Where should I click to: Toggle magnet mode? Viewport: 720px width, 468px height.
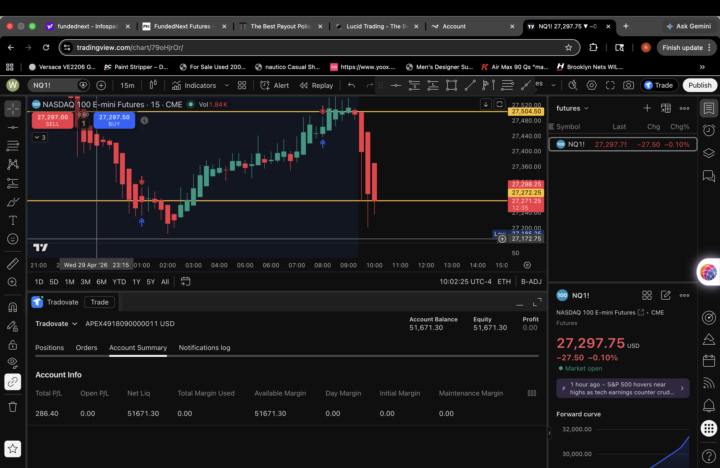12,307
